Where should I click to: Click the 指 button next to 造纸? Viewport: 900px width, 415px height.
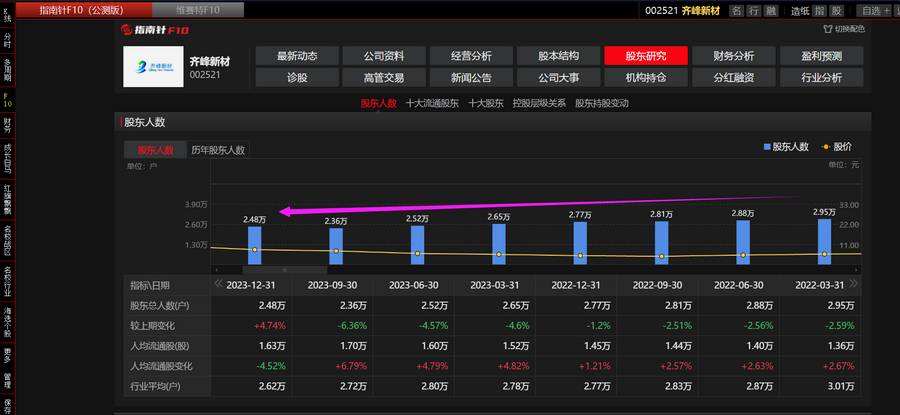pyautogui.click(x=820, y=10)
